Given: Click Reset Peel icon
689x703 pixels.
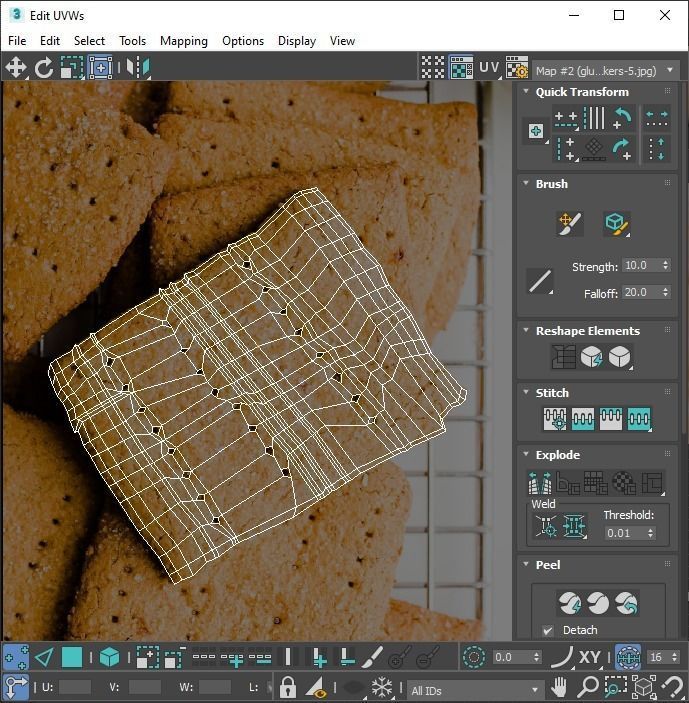Looking at the screenshot, I should (x=626, y=603).
